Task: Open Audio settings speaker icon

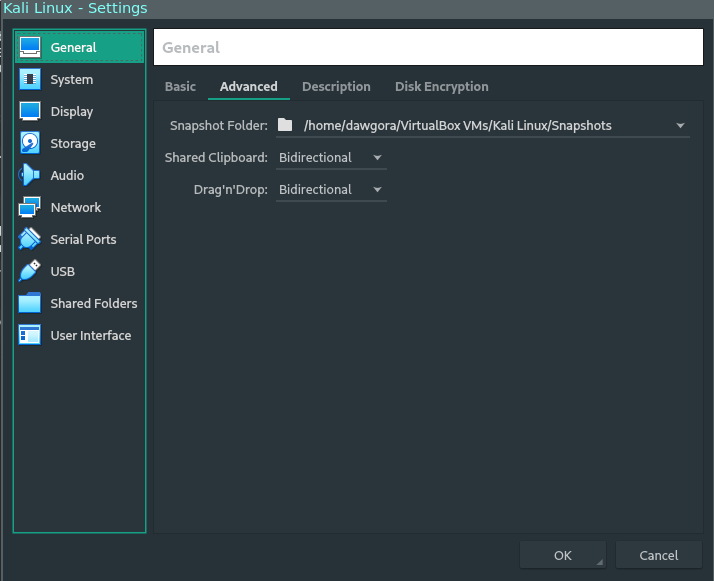Action: pyautogui.click(x=30, y=175)
